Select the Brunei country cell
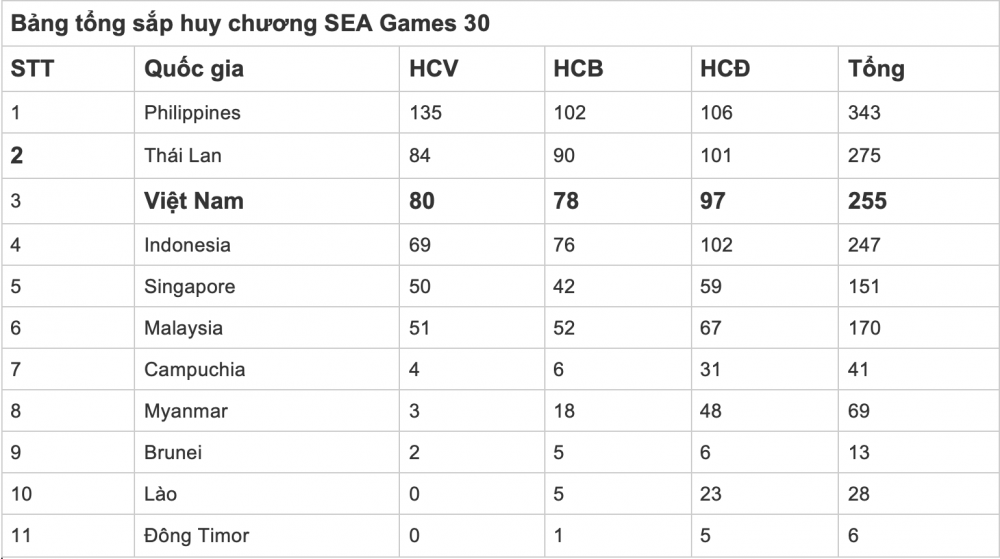The width and height of the screenshot is (1000, 559). [x=173, y=452]
